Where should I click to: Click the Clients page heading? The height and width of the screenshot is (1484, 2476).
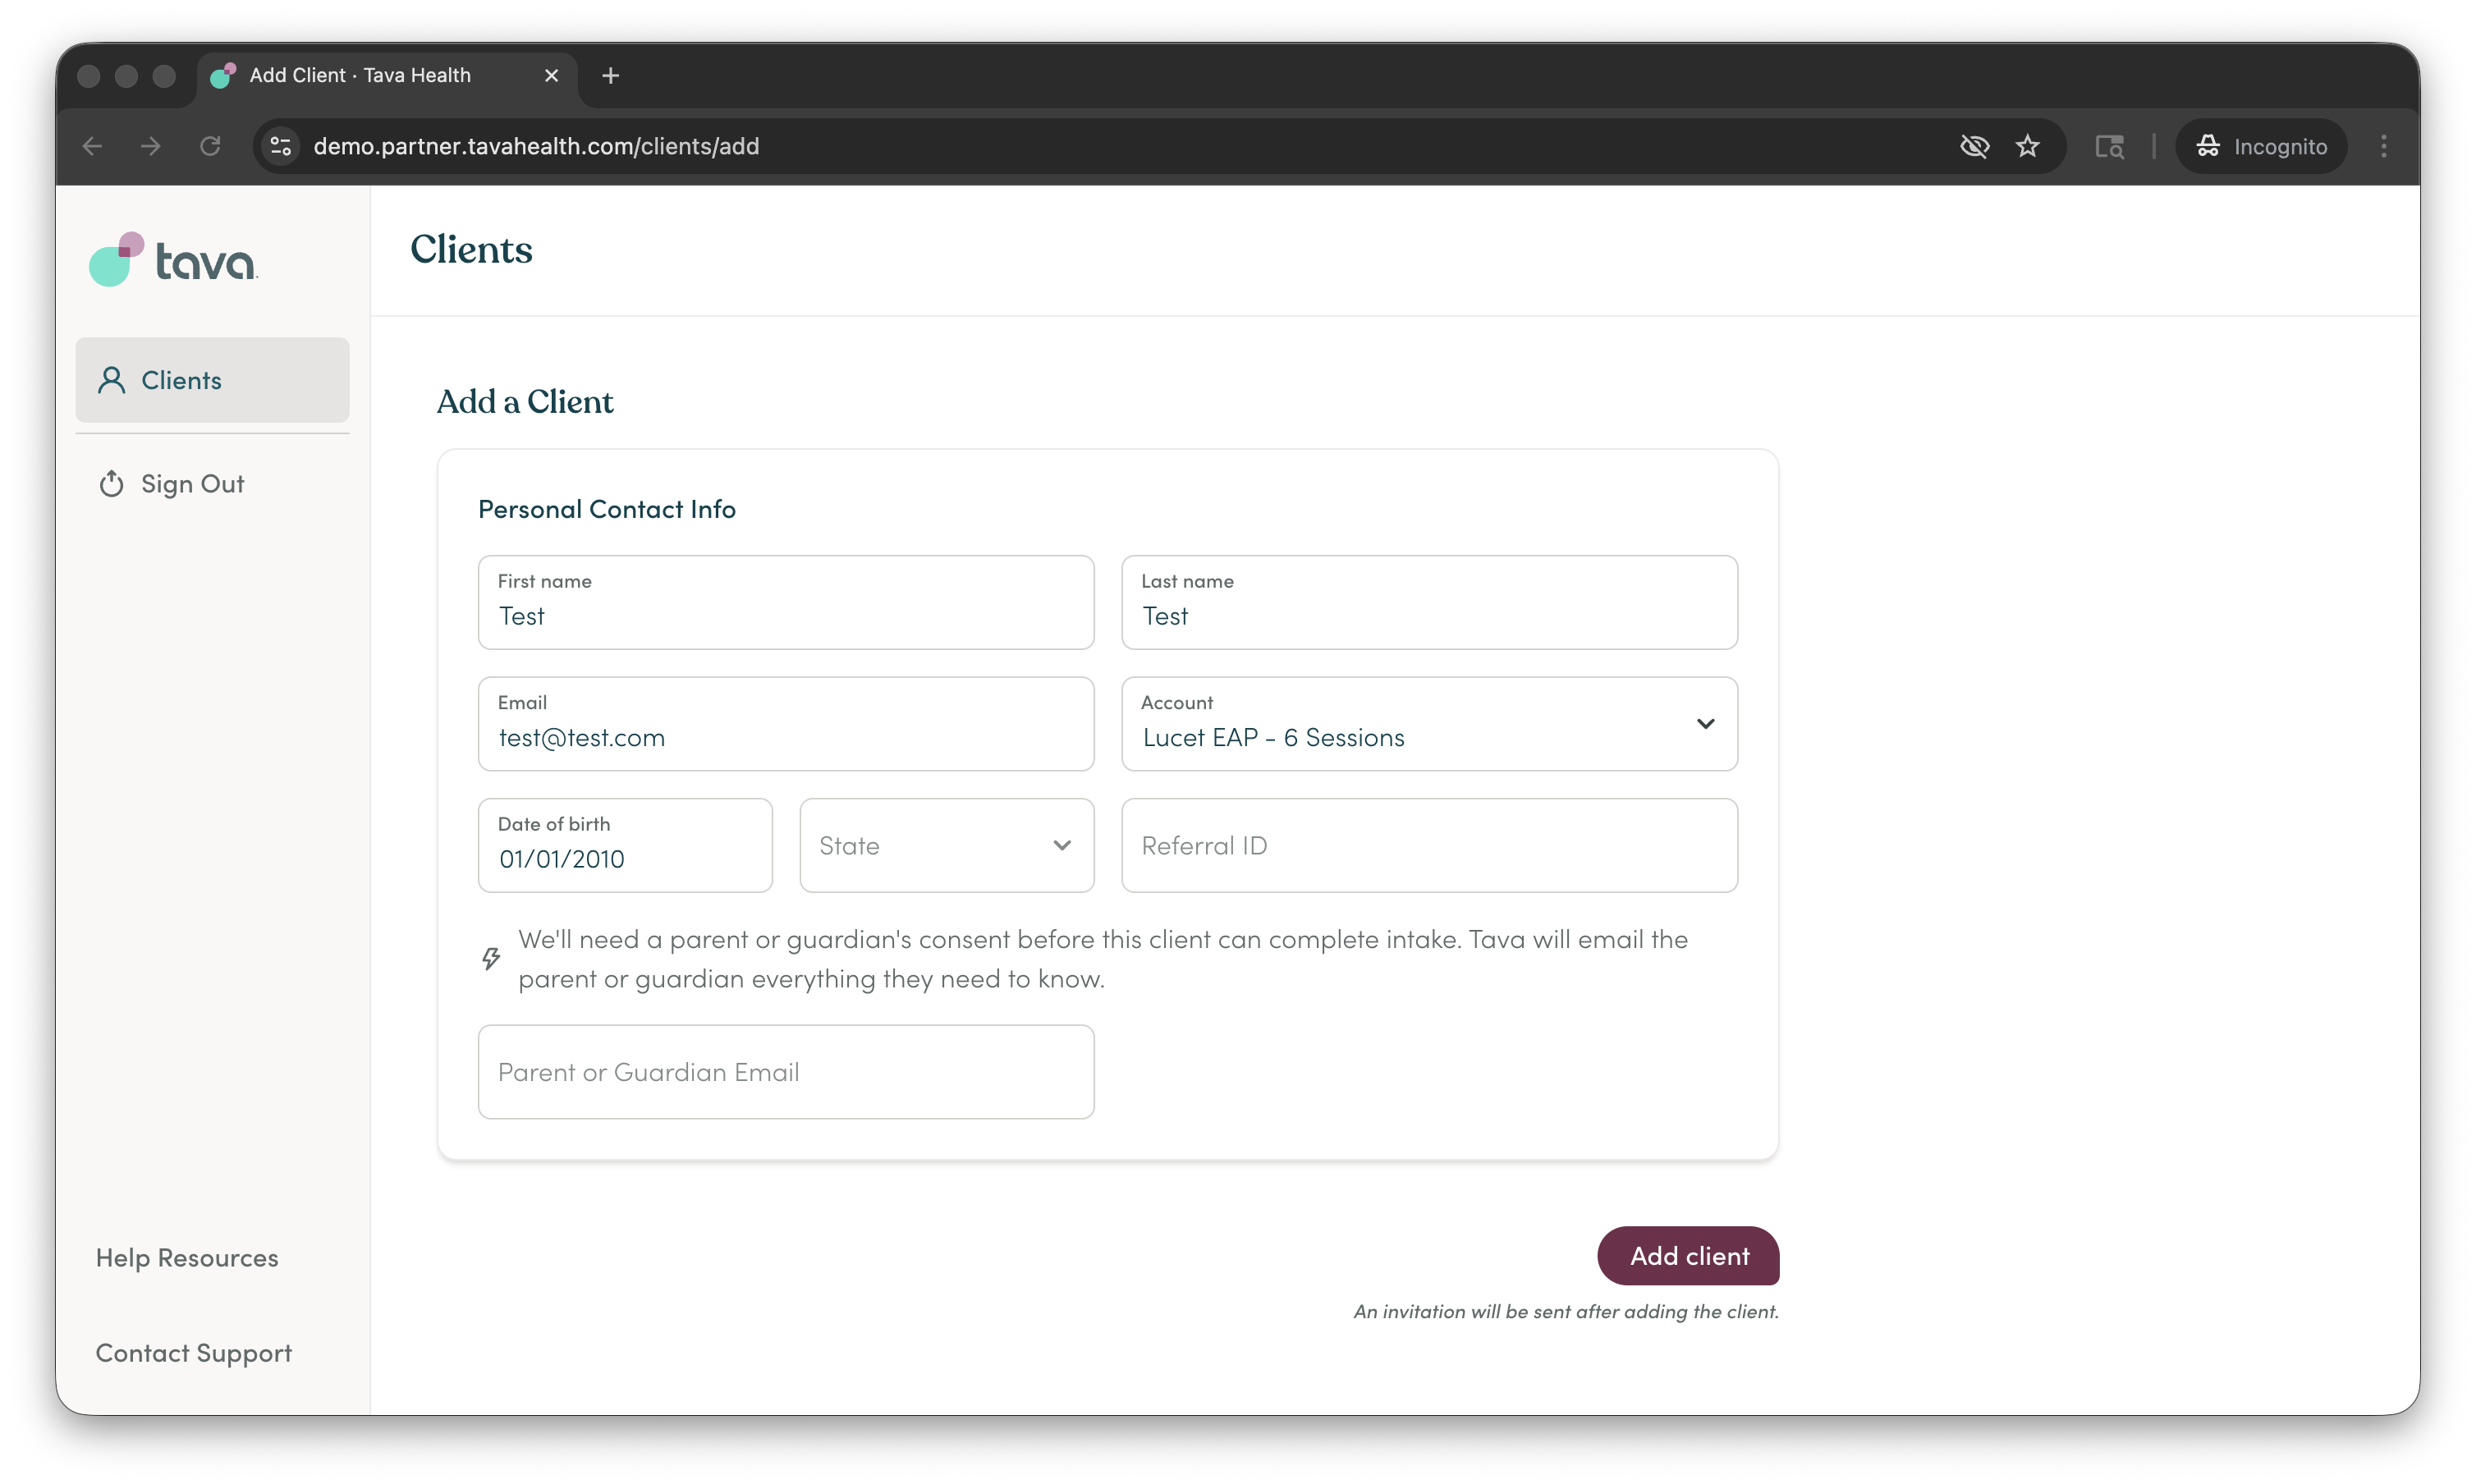(x=471, y=249)
